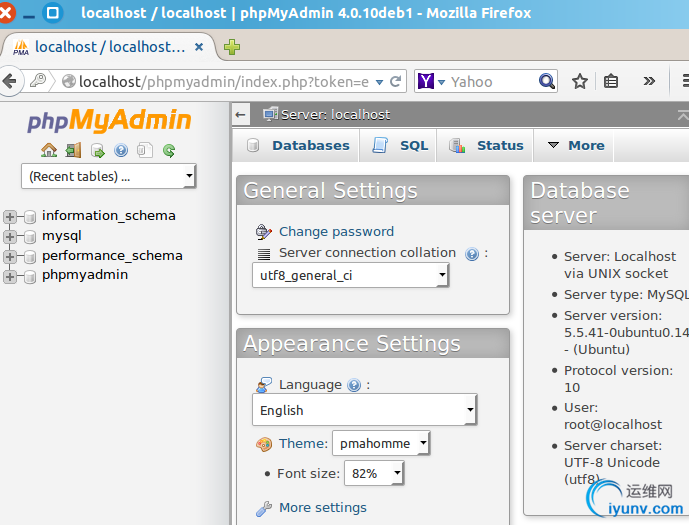Viewport: 689px width, 525px height.
Task: Open the address bar history dropdown arrow
Action: [380, 82]
